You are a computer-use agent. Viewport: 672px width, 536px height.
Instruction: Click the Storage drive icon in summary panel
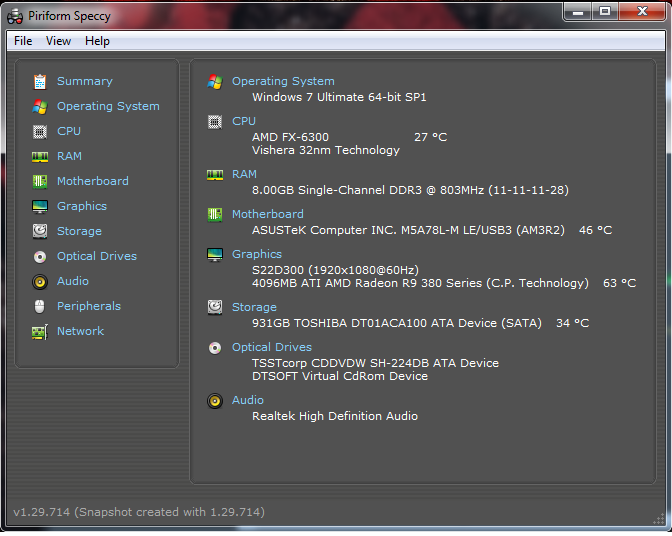(215, 307)
